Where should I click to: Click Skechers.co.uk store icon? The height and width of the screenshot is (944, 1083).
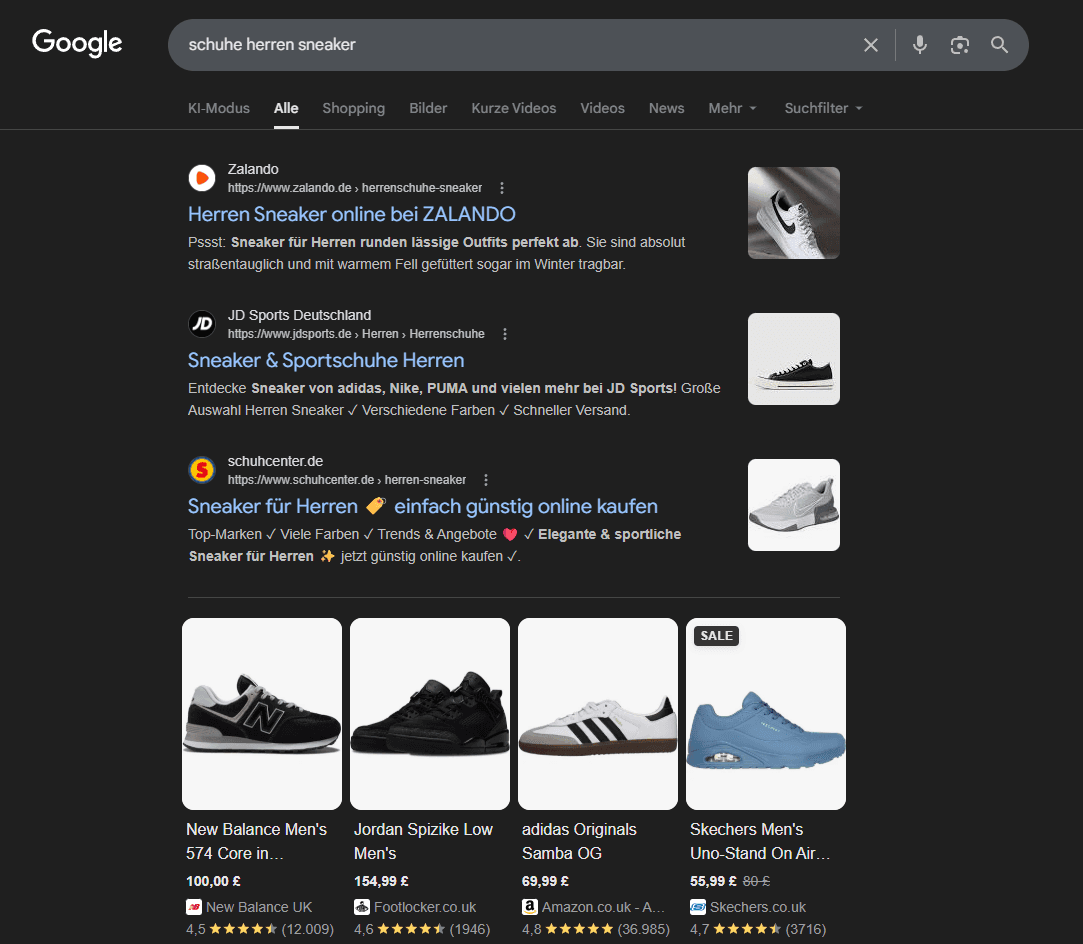pos(698,907)
